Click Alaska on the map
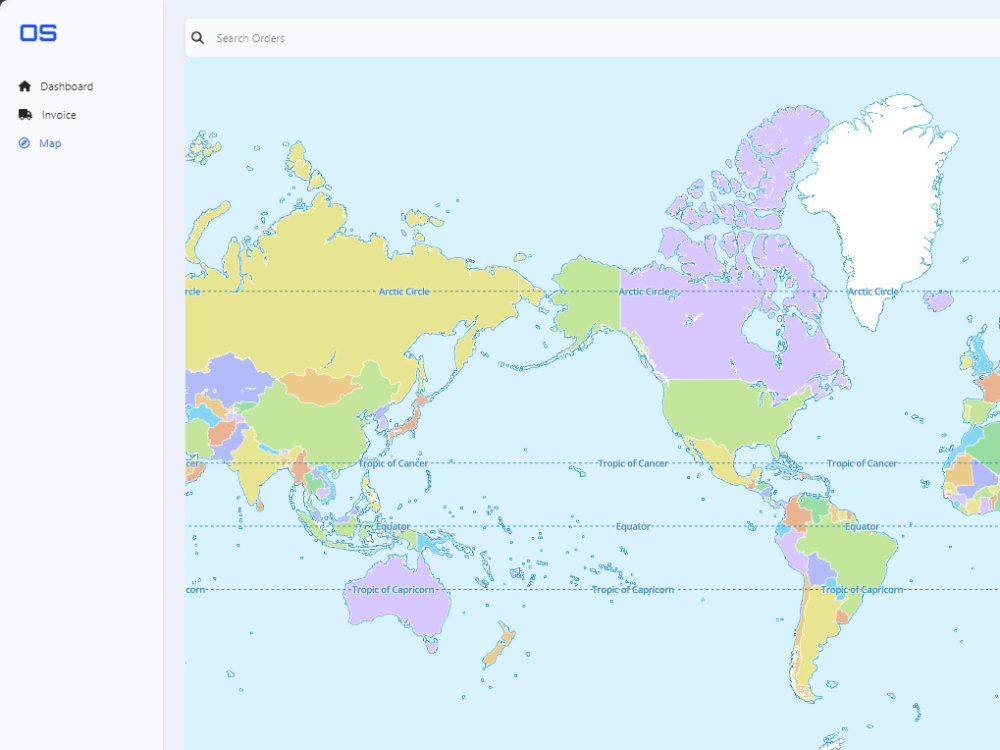The image size is (1000, 750). pos(590,293)
